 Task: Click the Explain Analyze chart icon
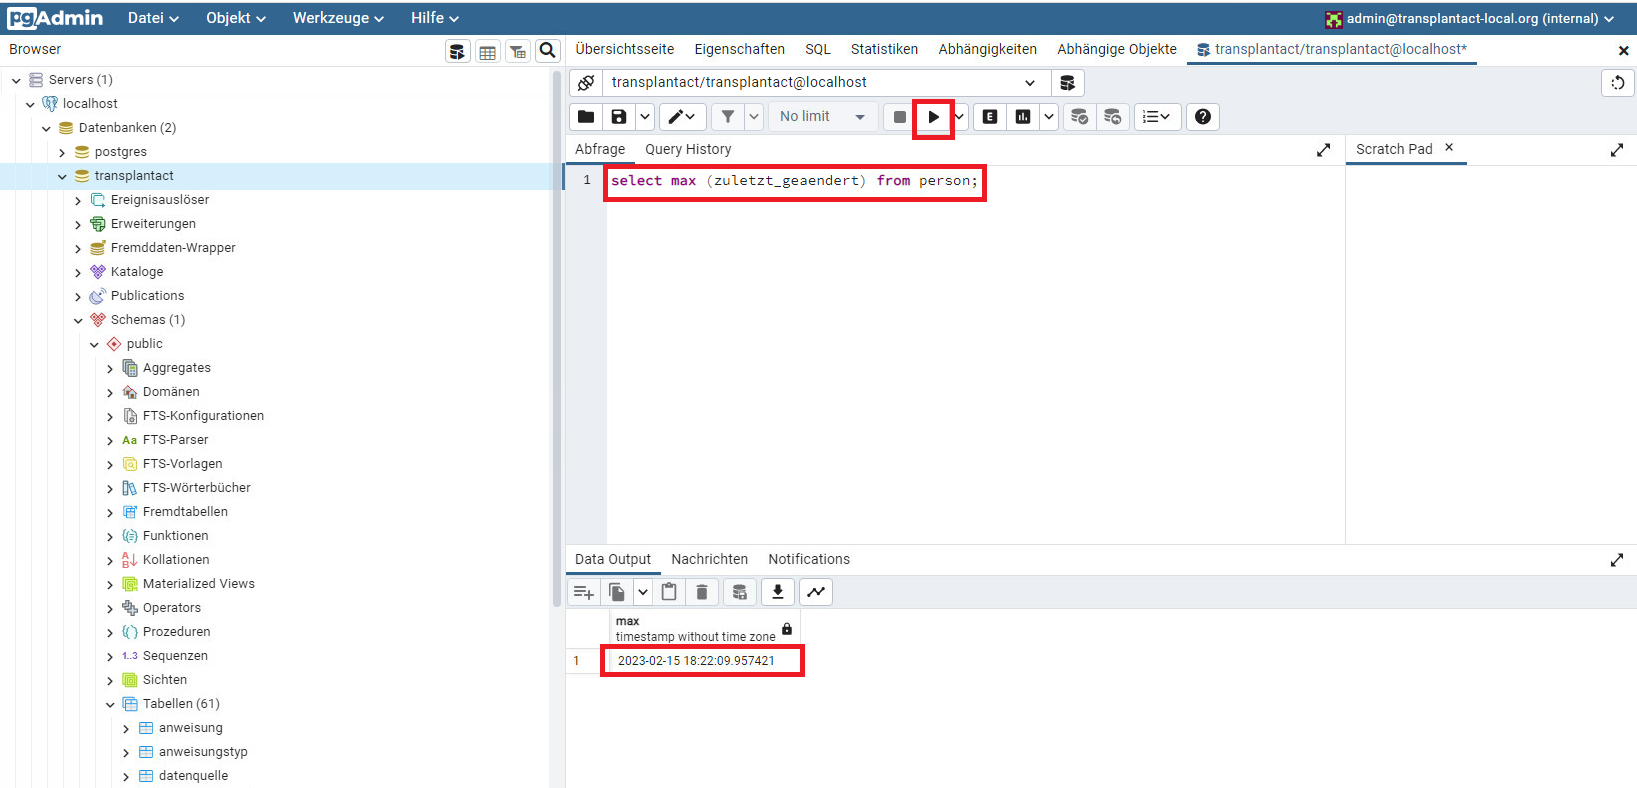[x=1023, y=117]
